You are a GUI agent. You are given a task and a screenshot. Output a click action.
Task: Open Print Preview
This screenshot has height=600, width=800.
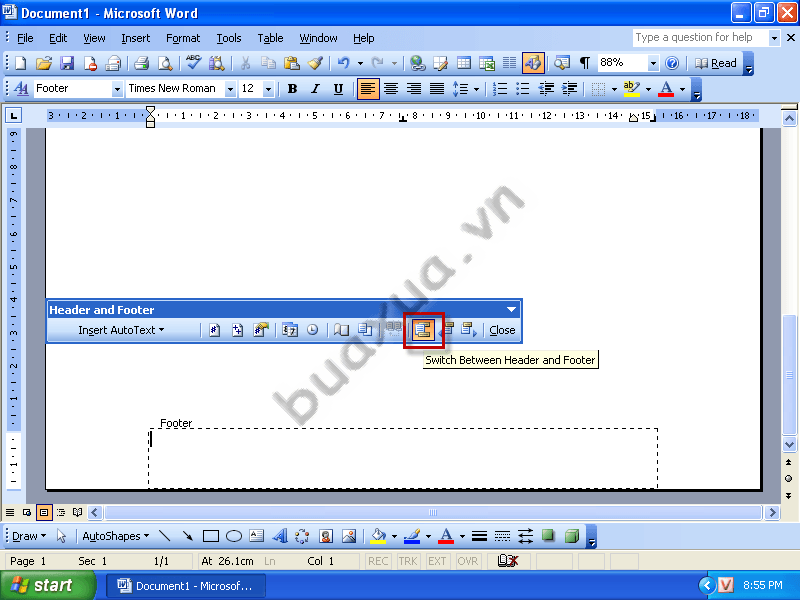[x=165, y=63]
